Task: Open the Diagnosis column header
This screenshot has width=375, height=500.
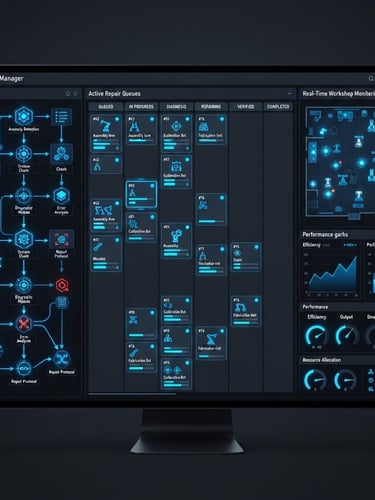Action: click(x=176, y=107)
